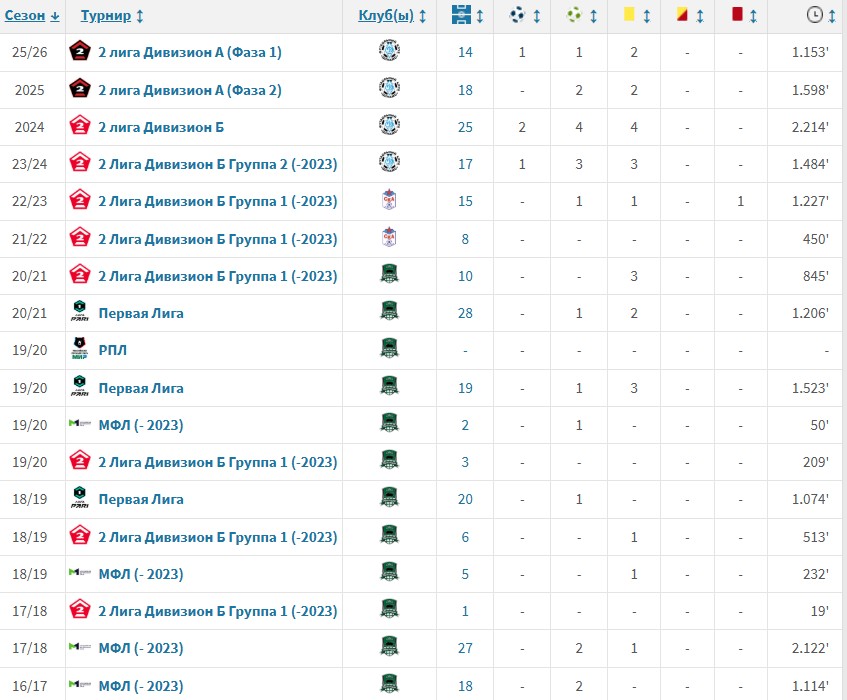Image resolution: width=847 pixels, height=700 pixels.
Task: Sort by goals football icon
Action: (x=517, y=15)
